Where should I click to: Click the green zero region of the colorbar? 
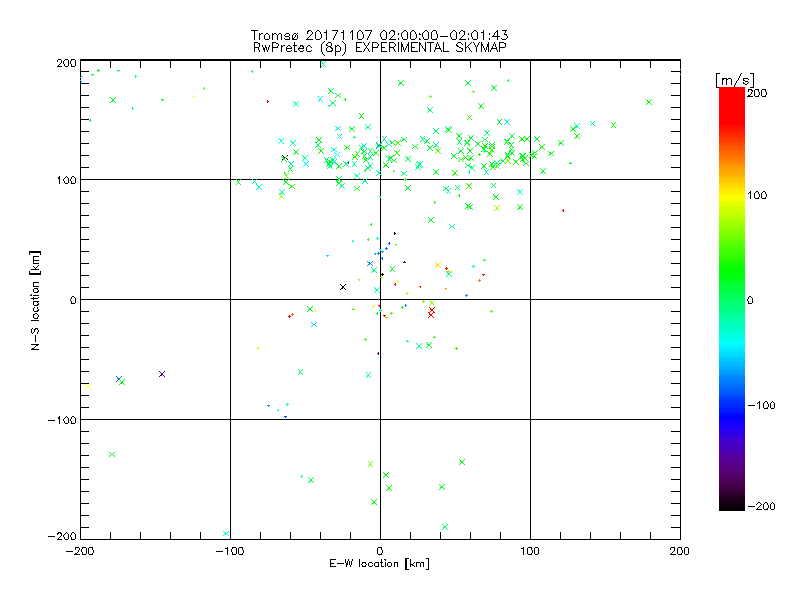pyautogui.click(x=732, y=299)
